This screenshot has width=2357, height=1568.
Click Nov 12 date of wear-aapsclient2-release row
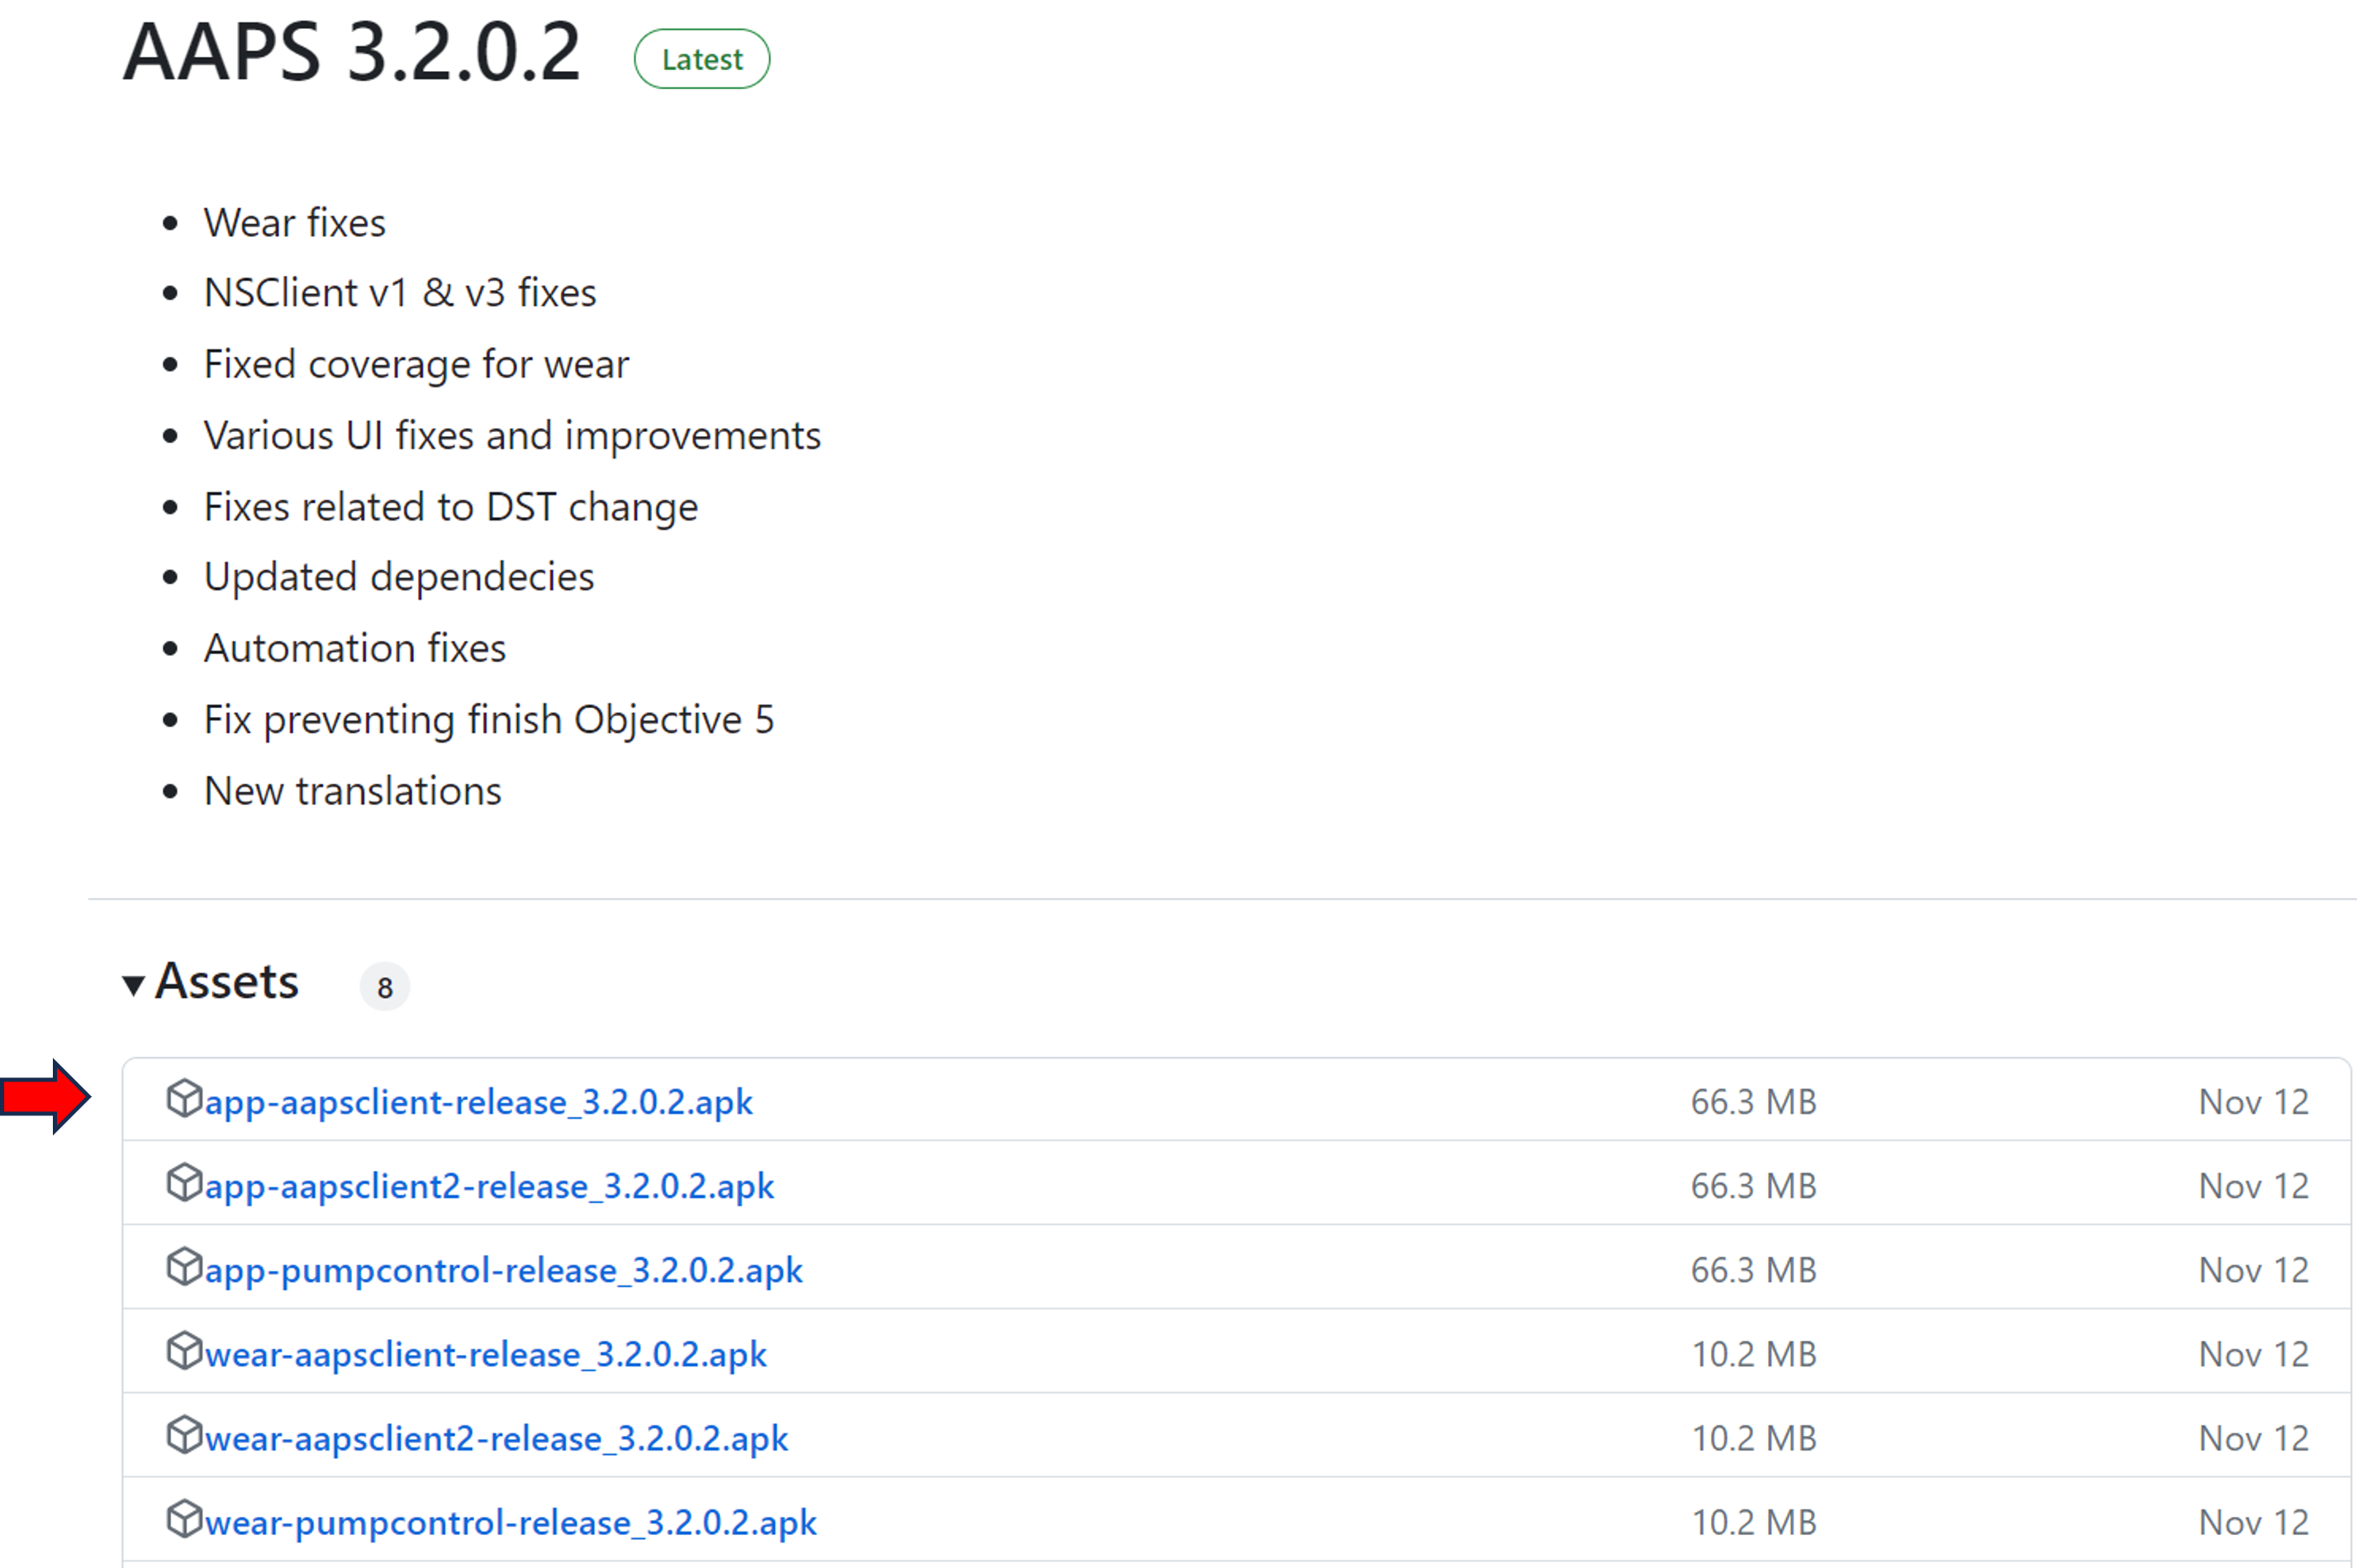tap(2254, 1438)
